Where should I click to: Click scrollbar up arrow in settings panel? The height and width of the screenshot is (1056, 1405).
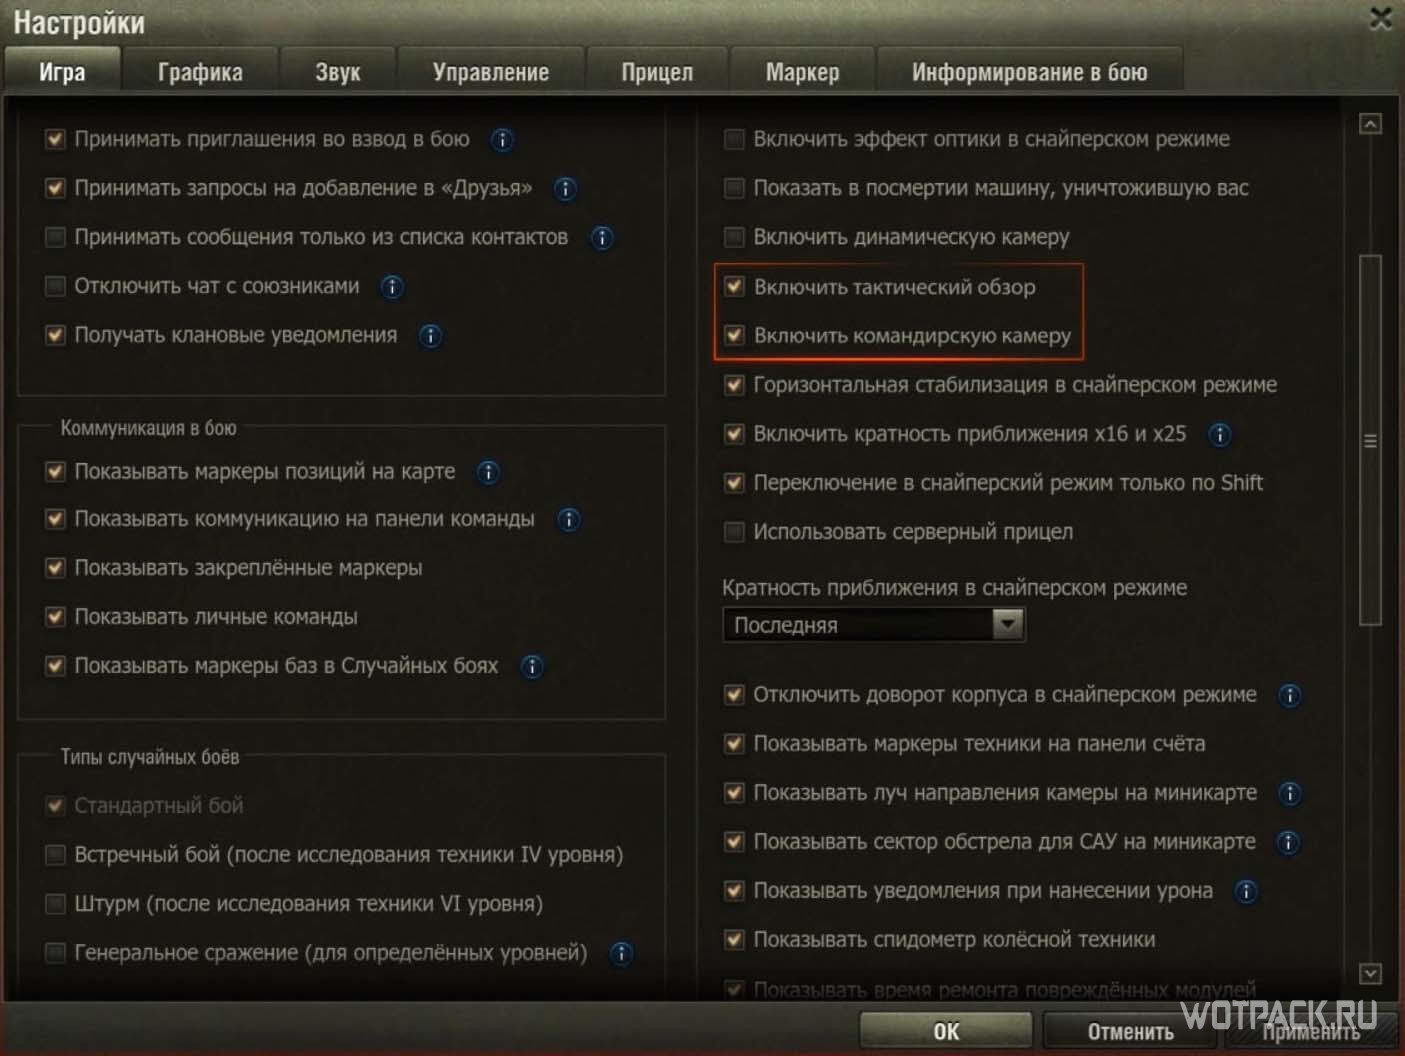tap(1371, 124)
